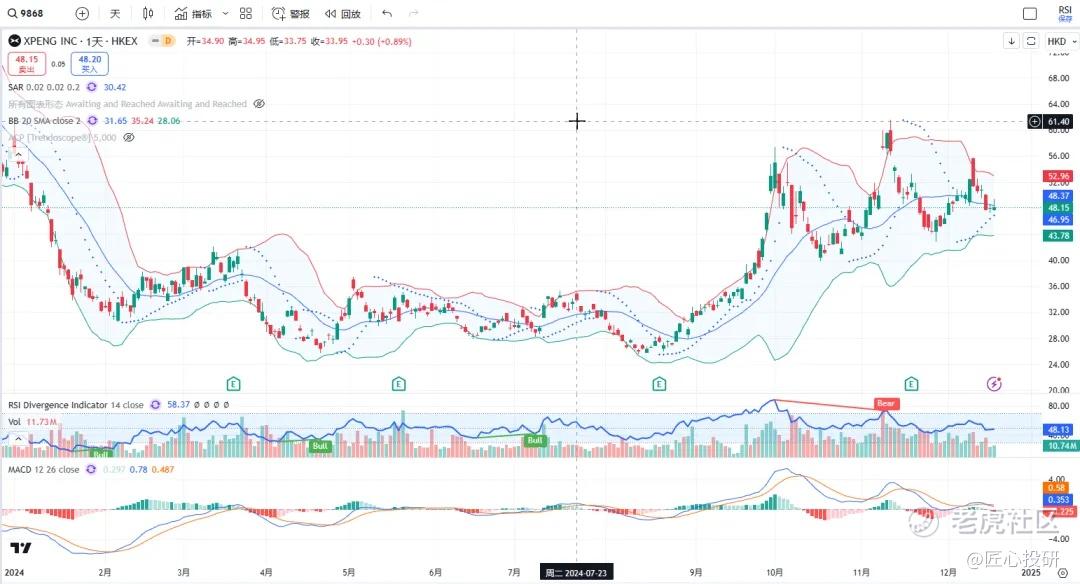This screenshot has width=1080, height=584.
Task: Select the BB 20 SMA close 2 legend
Action: [x=44, y=121]
